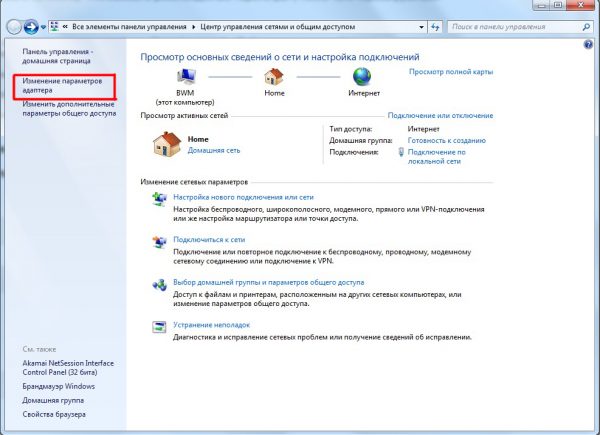Image resolution: width=600 pixels, height=435 pixels.
Task: Click the magnifier search icon
Action: coord(586,27)
